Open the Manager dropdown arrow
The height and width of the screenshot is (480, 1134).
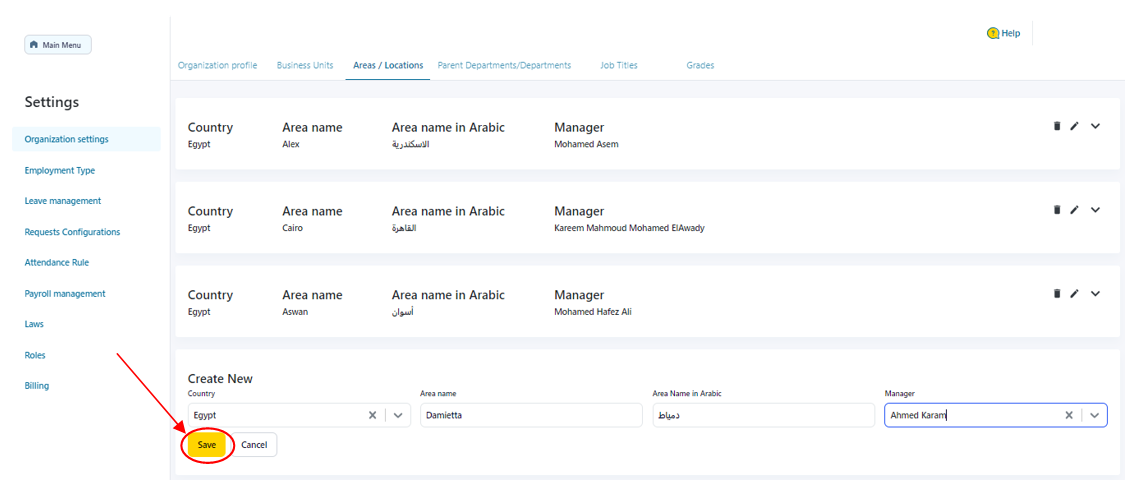[1094, 415]
